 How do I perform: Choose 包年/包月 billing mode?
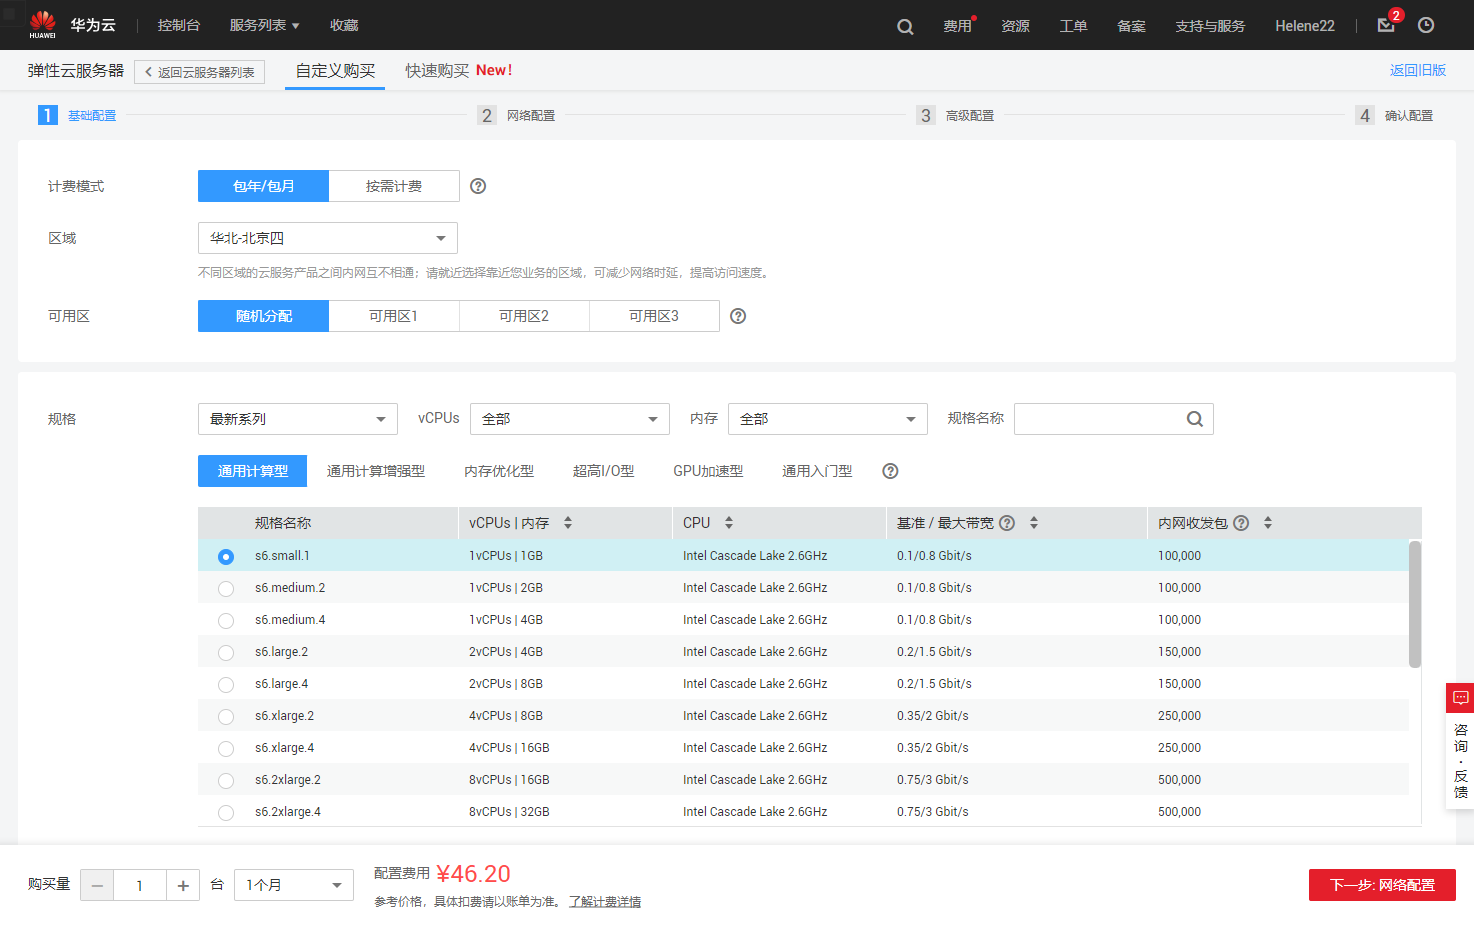(x=263, y=186)
